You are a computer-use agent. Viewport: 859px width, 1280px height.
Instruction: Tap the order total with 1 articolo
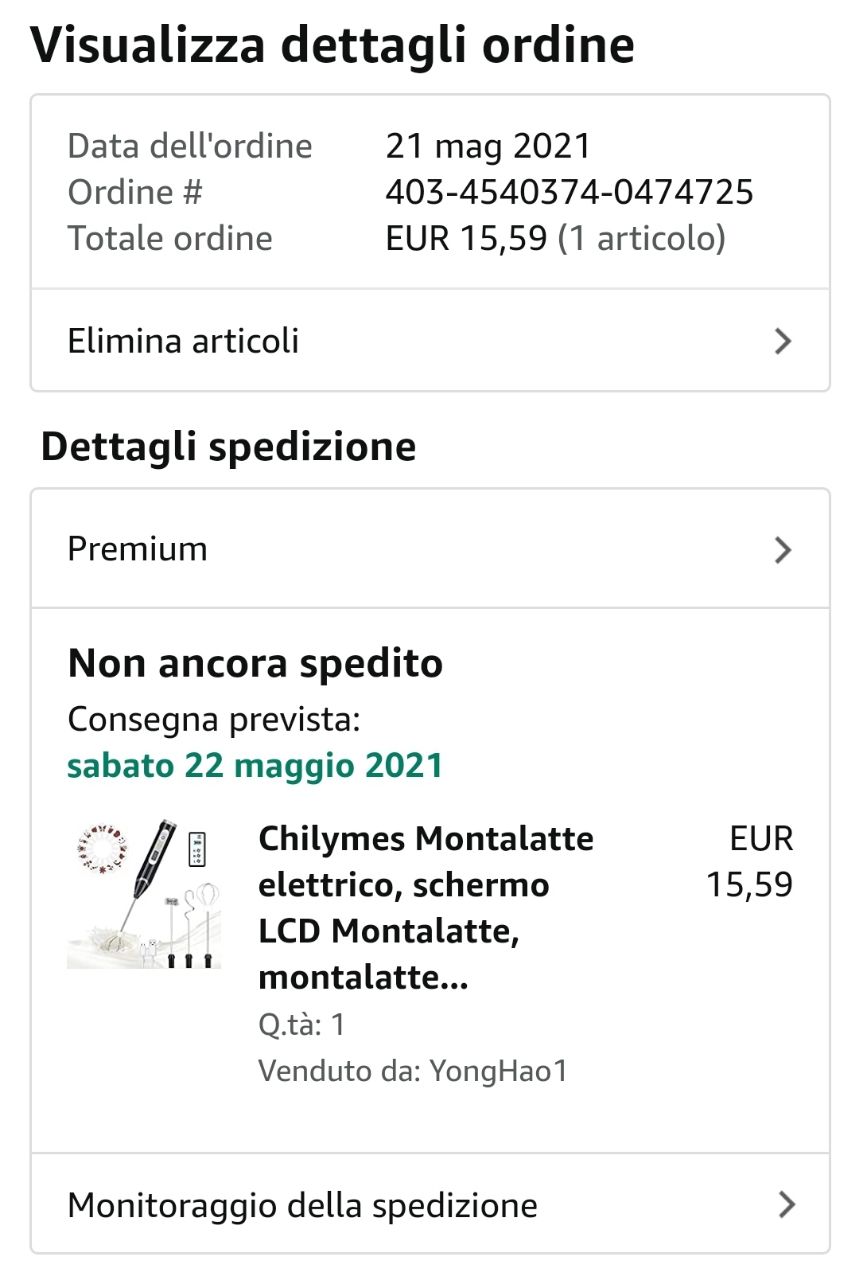click(555, 238)
